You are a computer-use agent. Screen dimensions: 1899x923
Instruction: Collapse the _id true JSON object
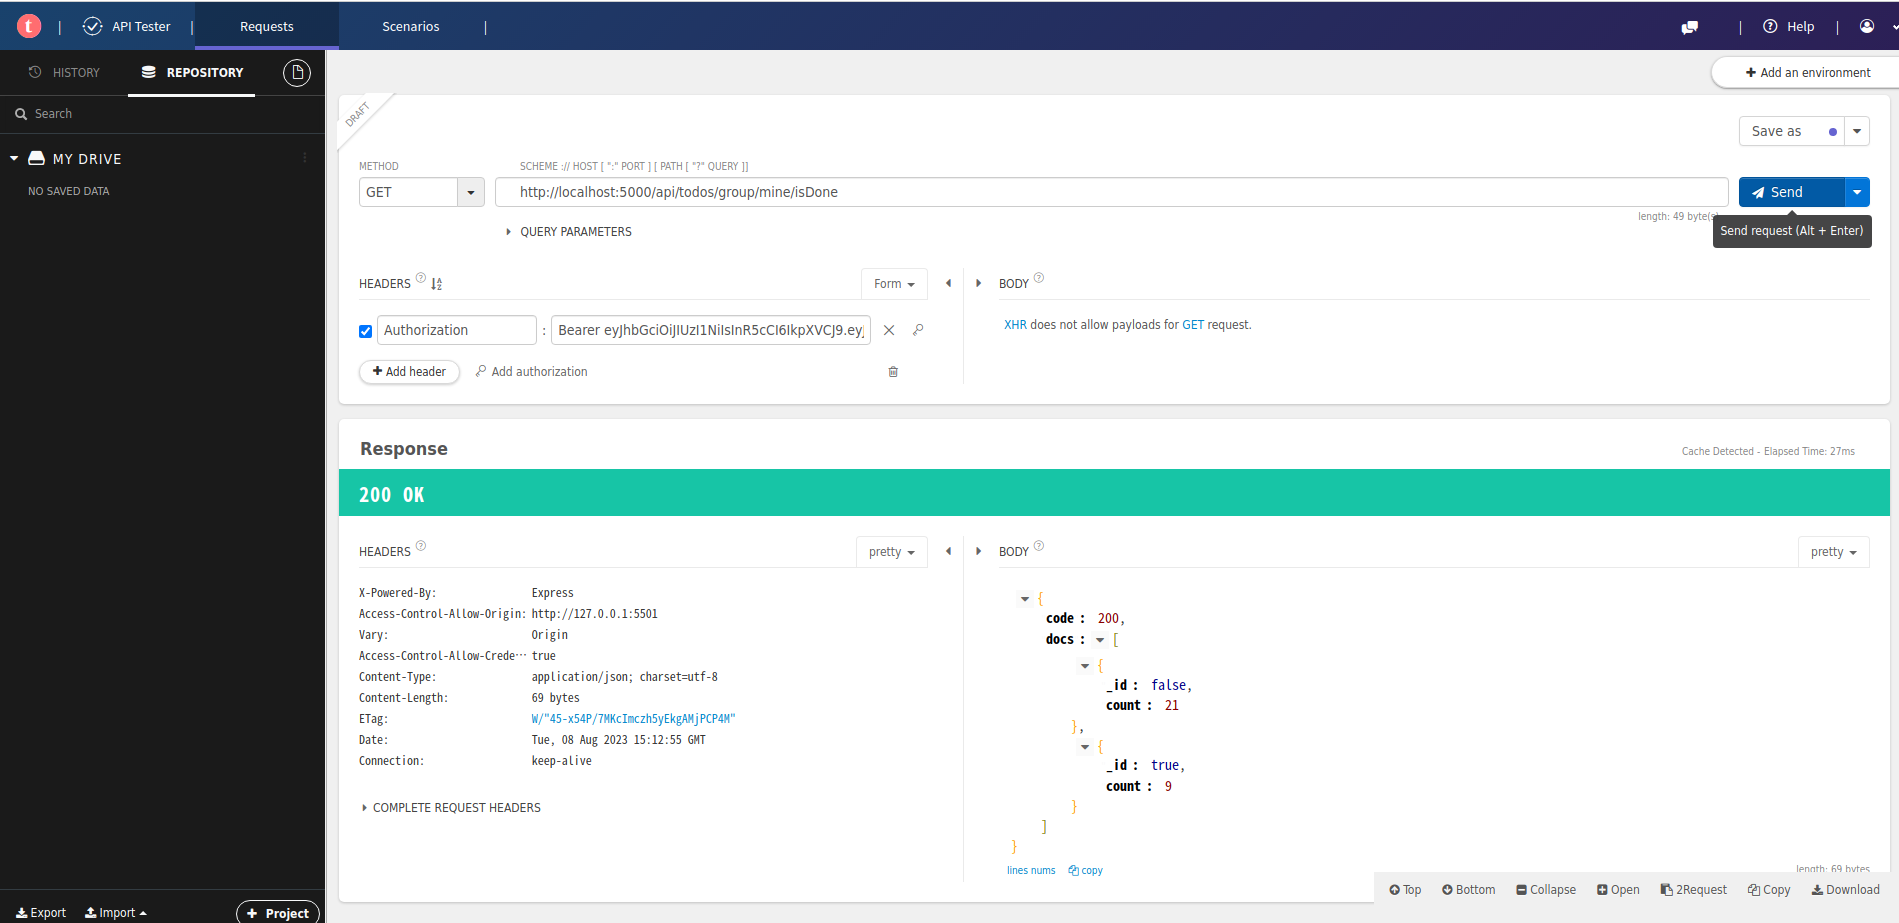click(1085, 747)
